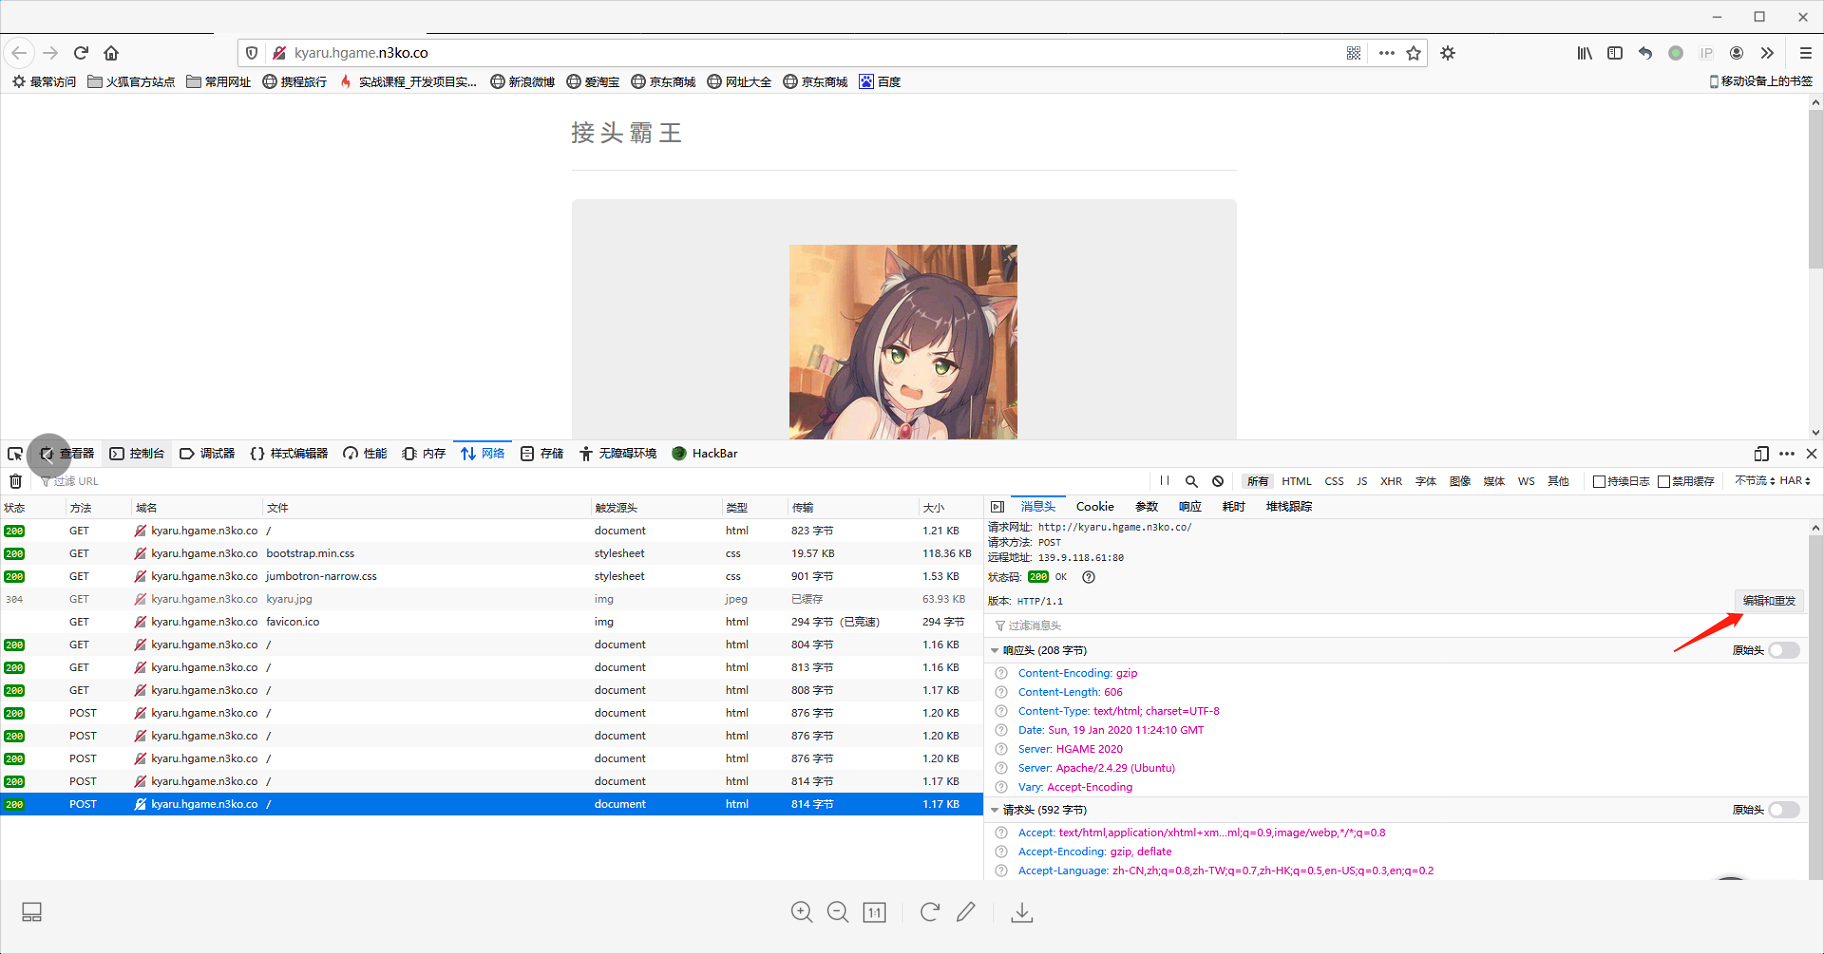Focus the browser address bar
The height and width of the screenshot is (954, 1824).
(815, 53)
